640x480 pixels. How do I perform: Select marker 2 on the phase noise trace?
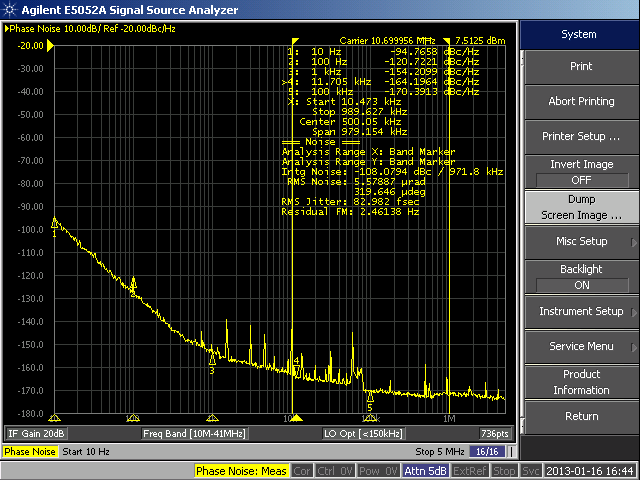click(133, 283)
